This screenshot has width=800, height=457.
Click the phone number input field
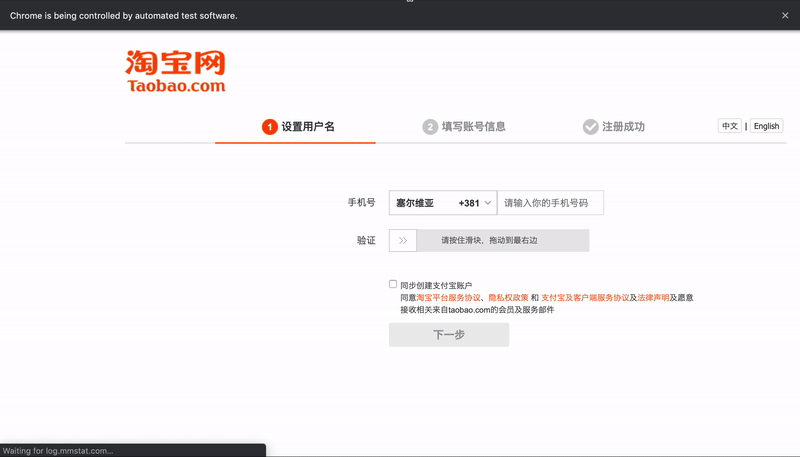click(551, 202)
